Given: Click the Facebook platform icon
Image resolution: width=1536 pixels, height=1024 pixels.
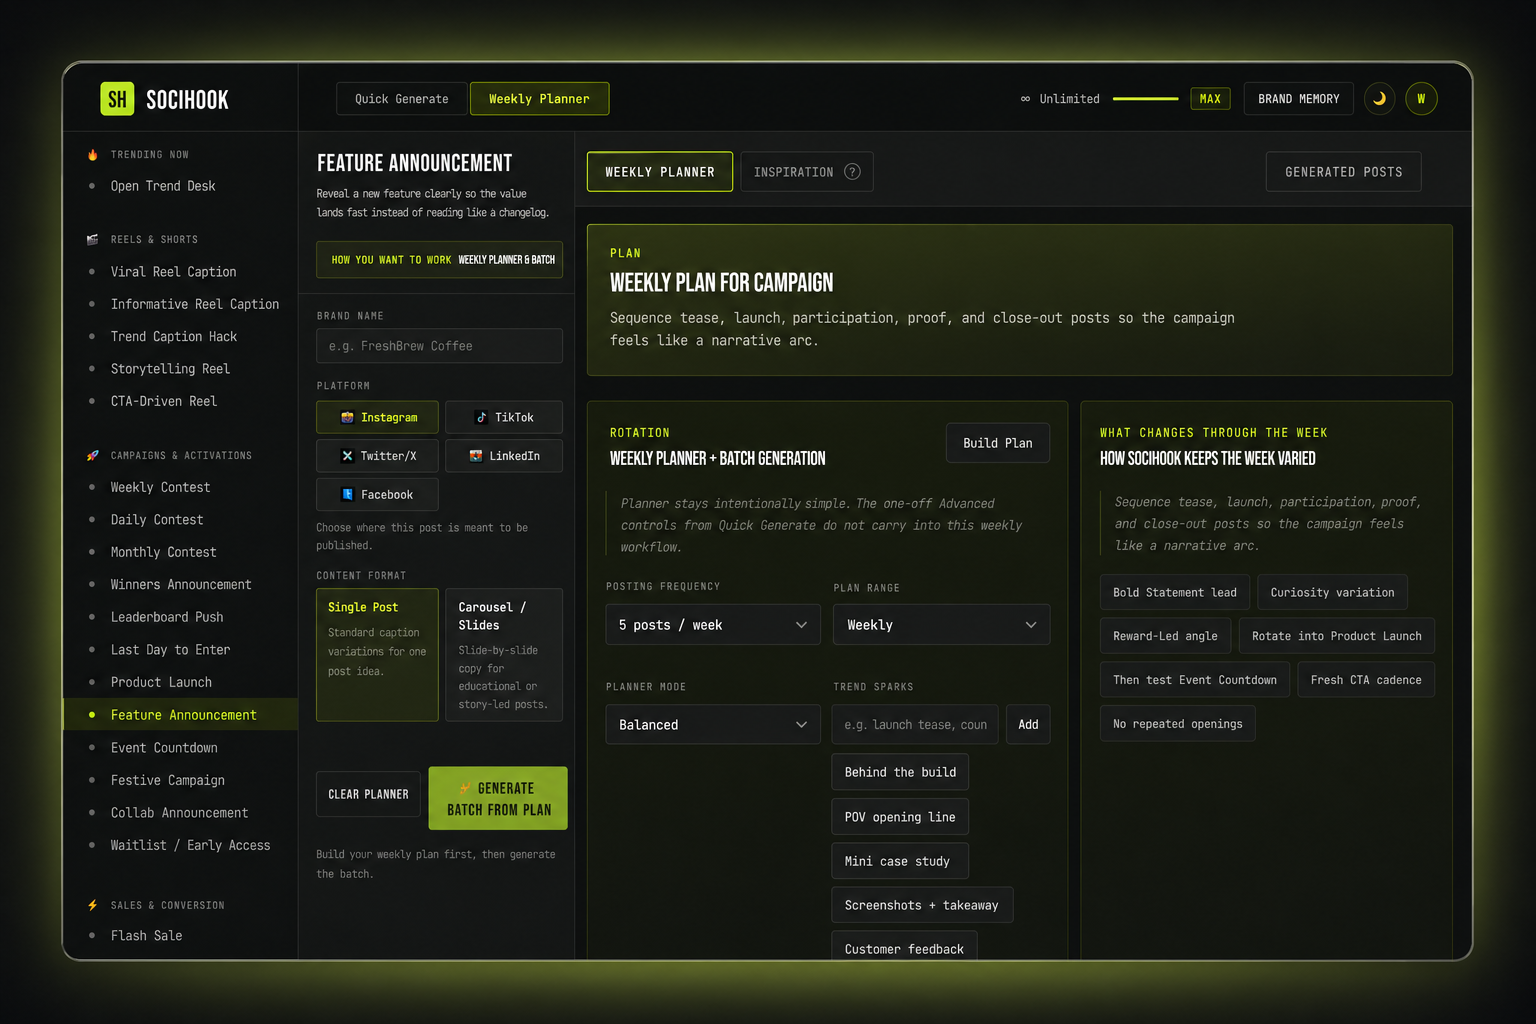Looking at the screenshot, I should pos(347,494).
